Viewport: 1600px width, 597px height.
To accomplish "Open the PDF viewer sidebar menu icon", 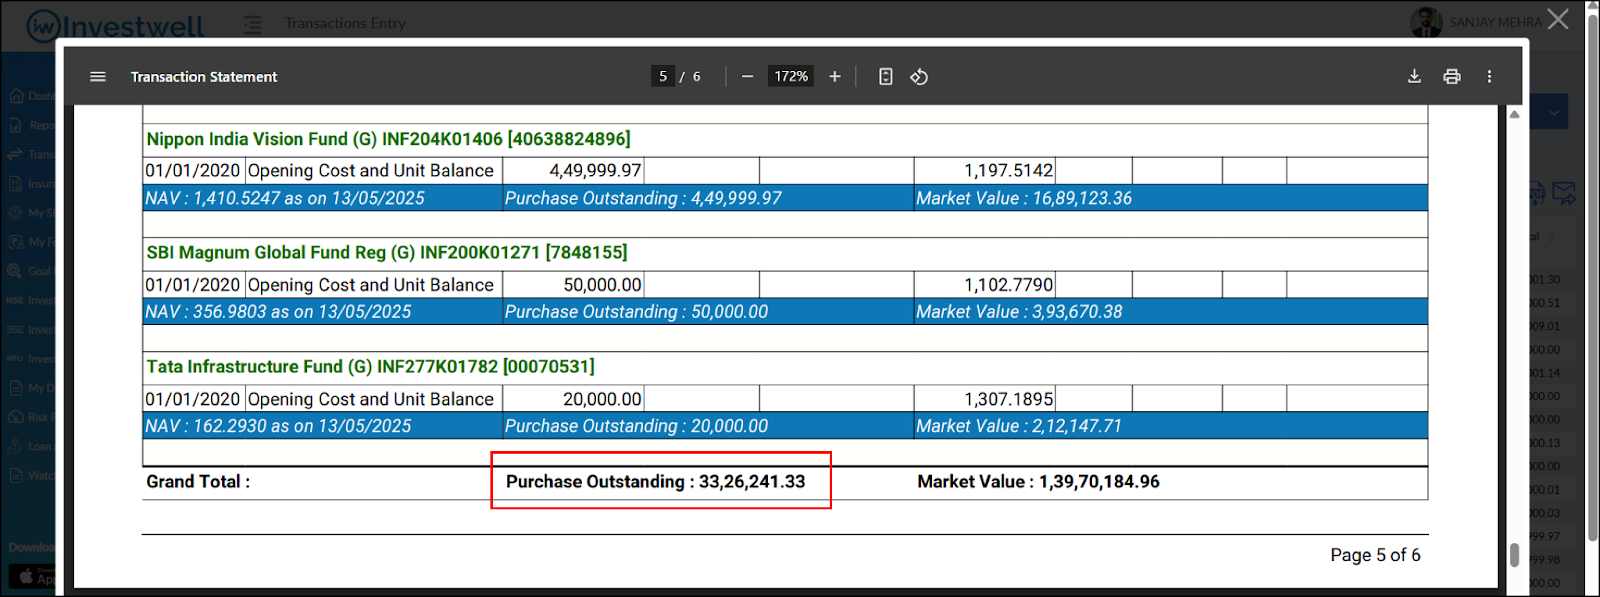I will [x=97, y=77].
